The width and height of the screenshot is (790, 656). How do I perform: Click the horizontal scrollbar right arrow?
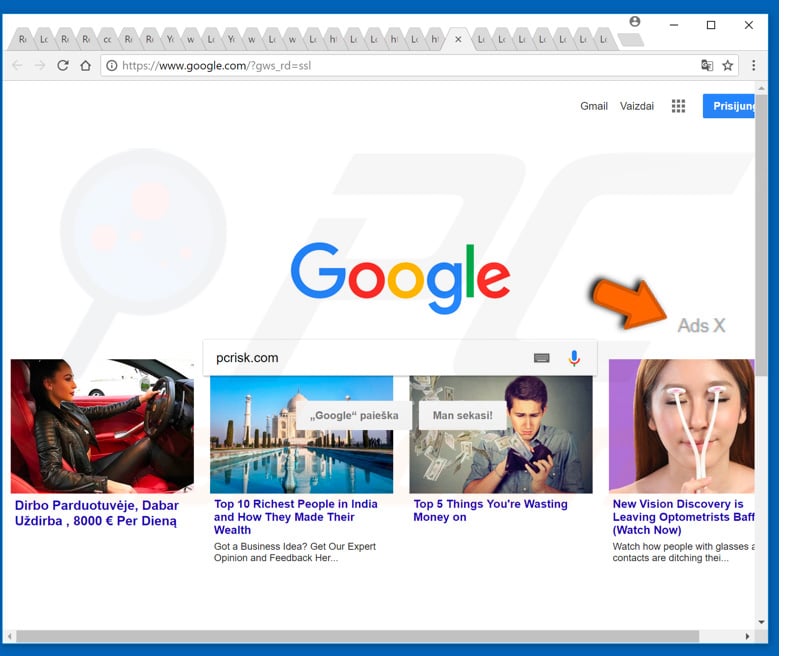[747, 636]
